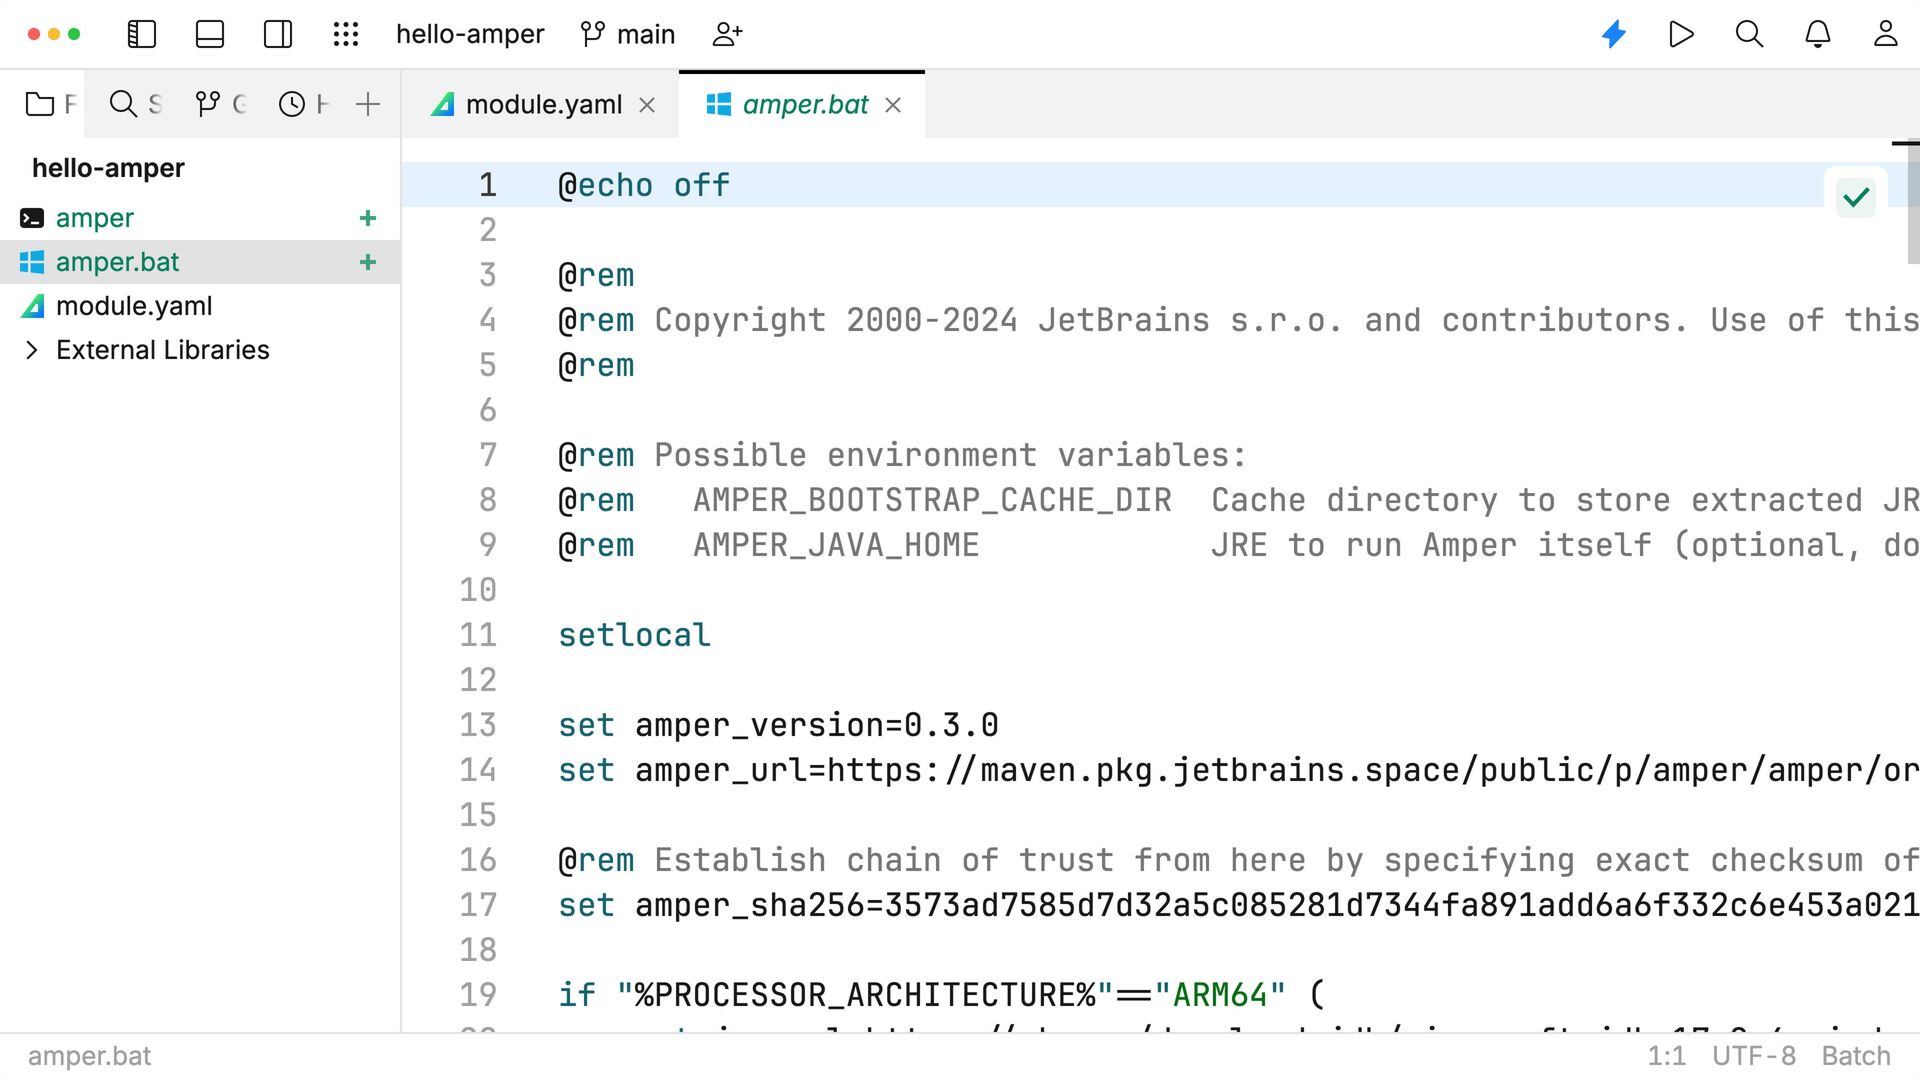Open notifications bell

tap(1818, 34)
